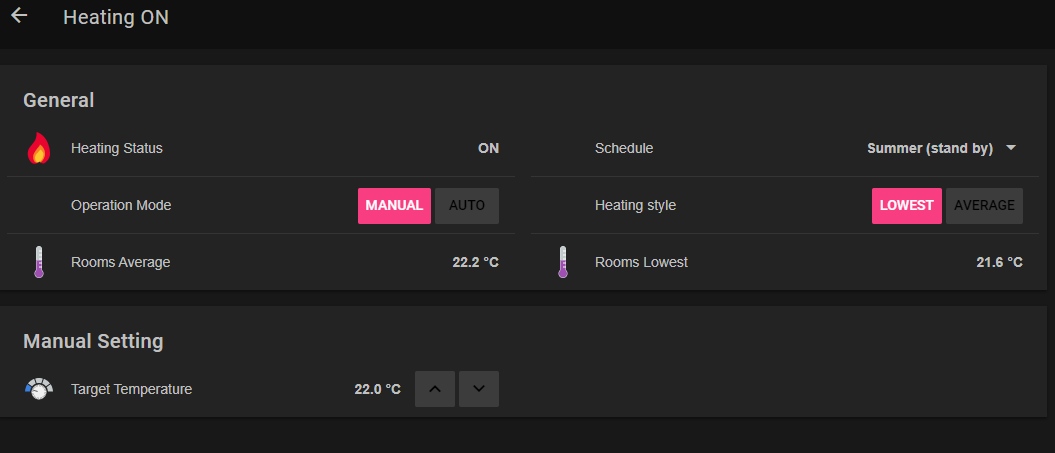Set Heating style to LOWEST
The width and height of the screenshot is (1055, 453).
(906, 206)
